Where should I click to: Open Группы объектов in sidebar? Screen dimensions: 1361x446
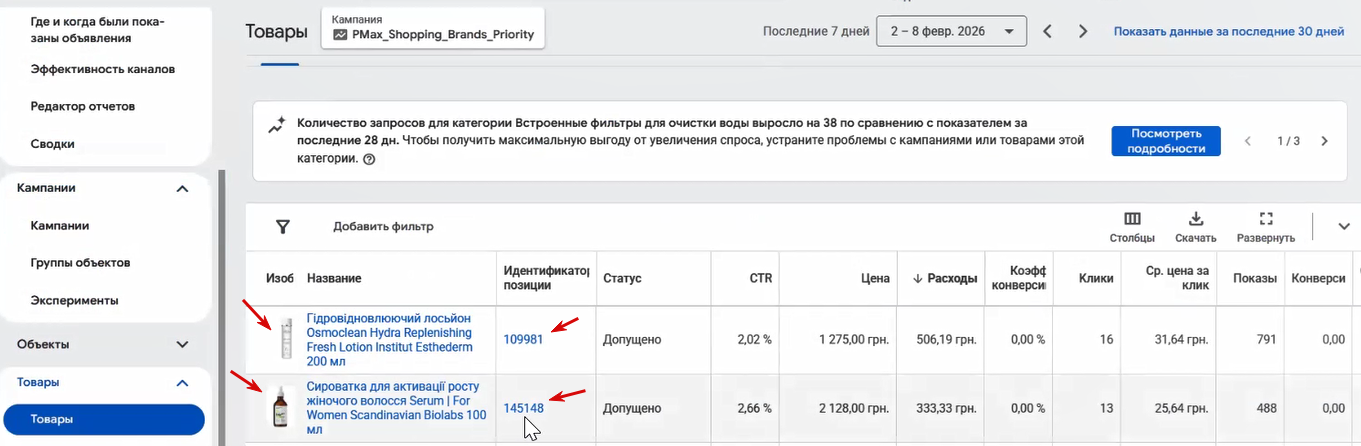tap(81, 263)
